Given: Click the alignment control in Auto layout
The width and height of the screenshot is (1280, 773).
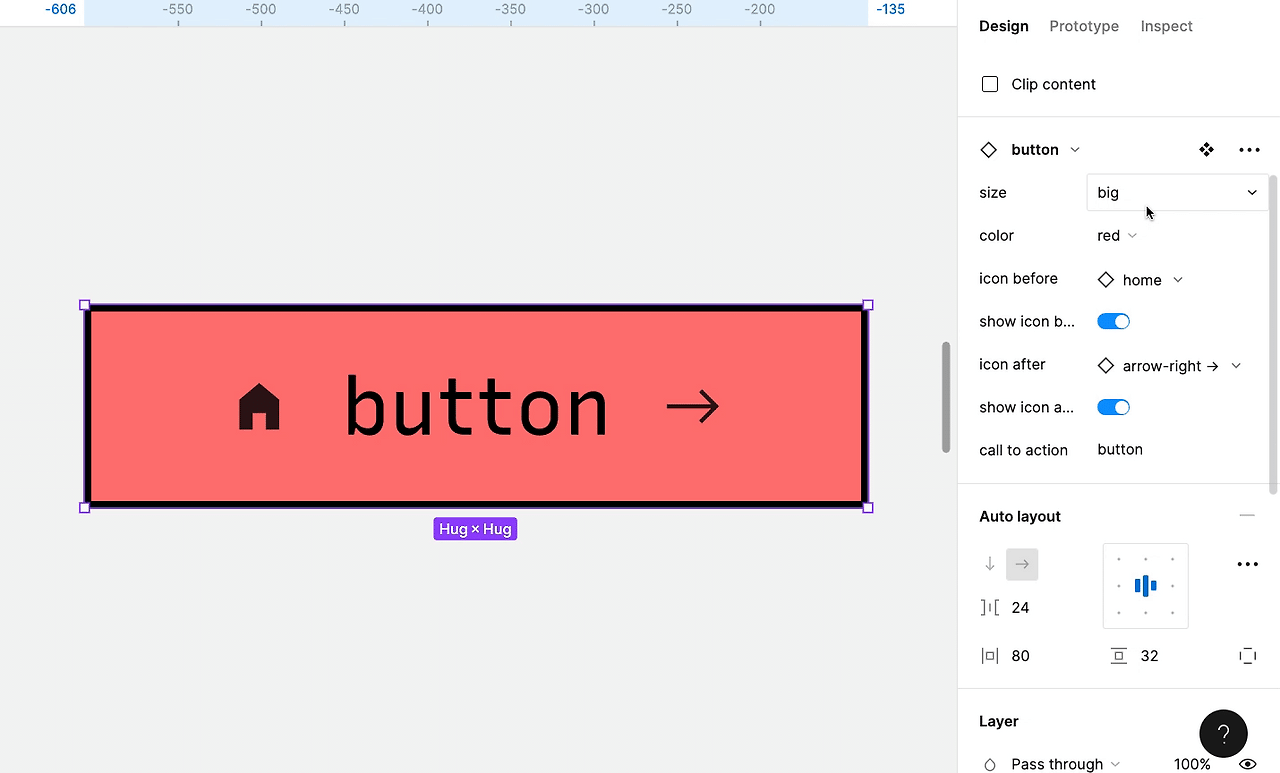Looking at the screenshot, I should 1145,586.
